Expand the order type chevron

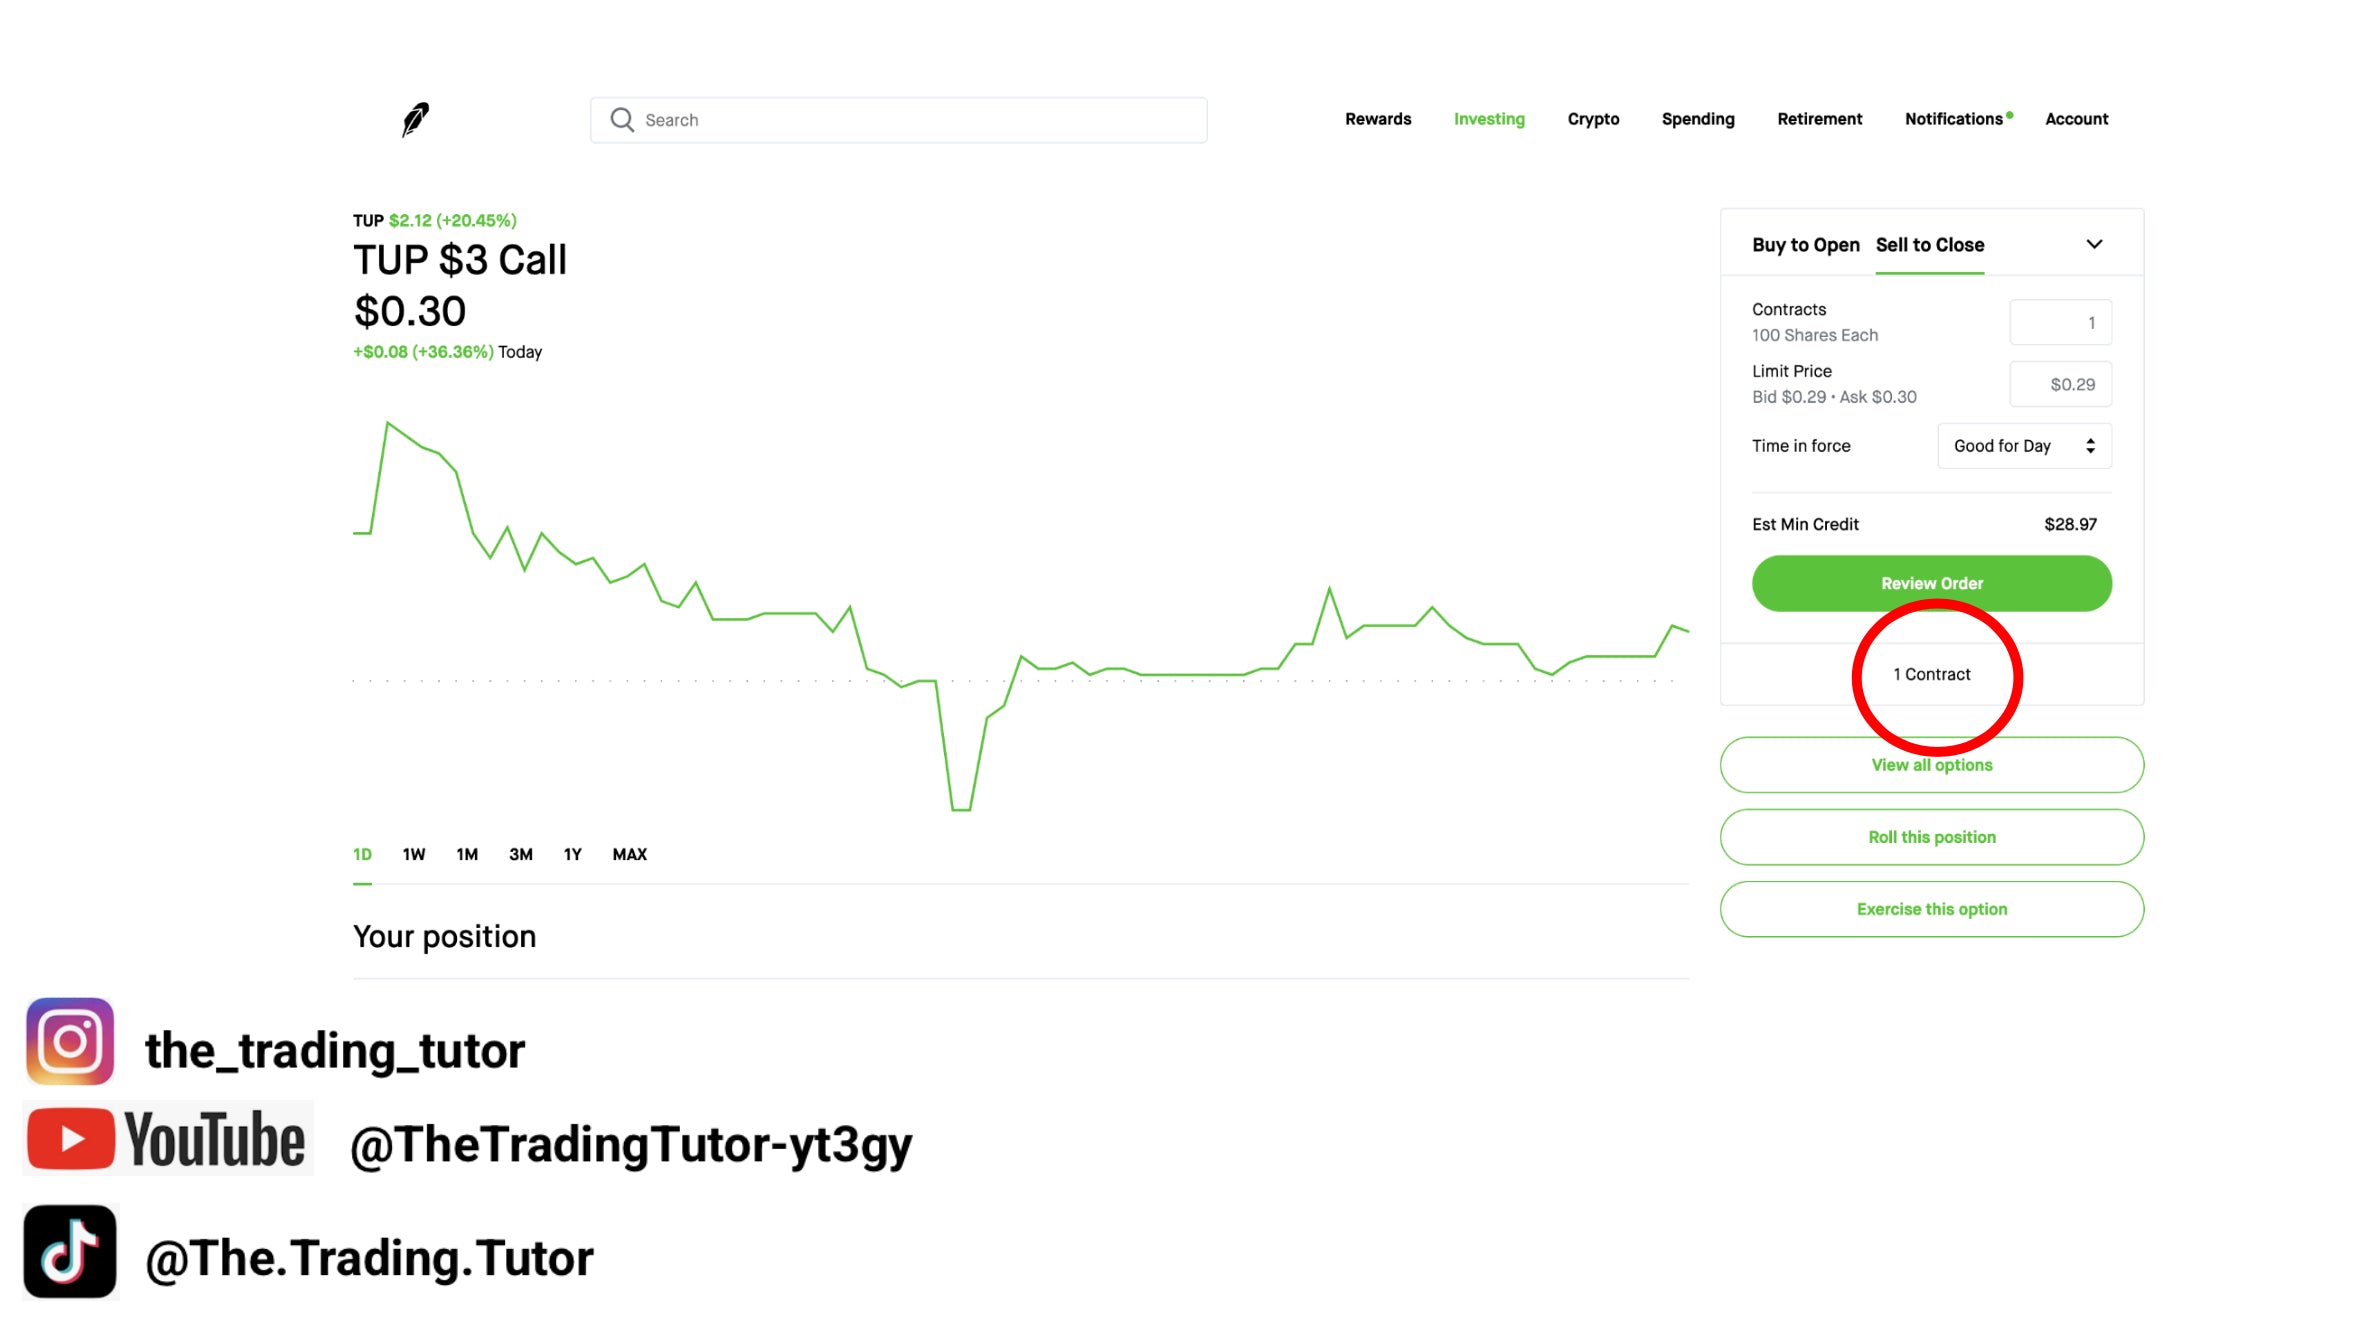coord(2094,244)
